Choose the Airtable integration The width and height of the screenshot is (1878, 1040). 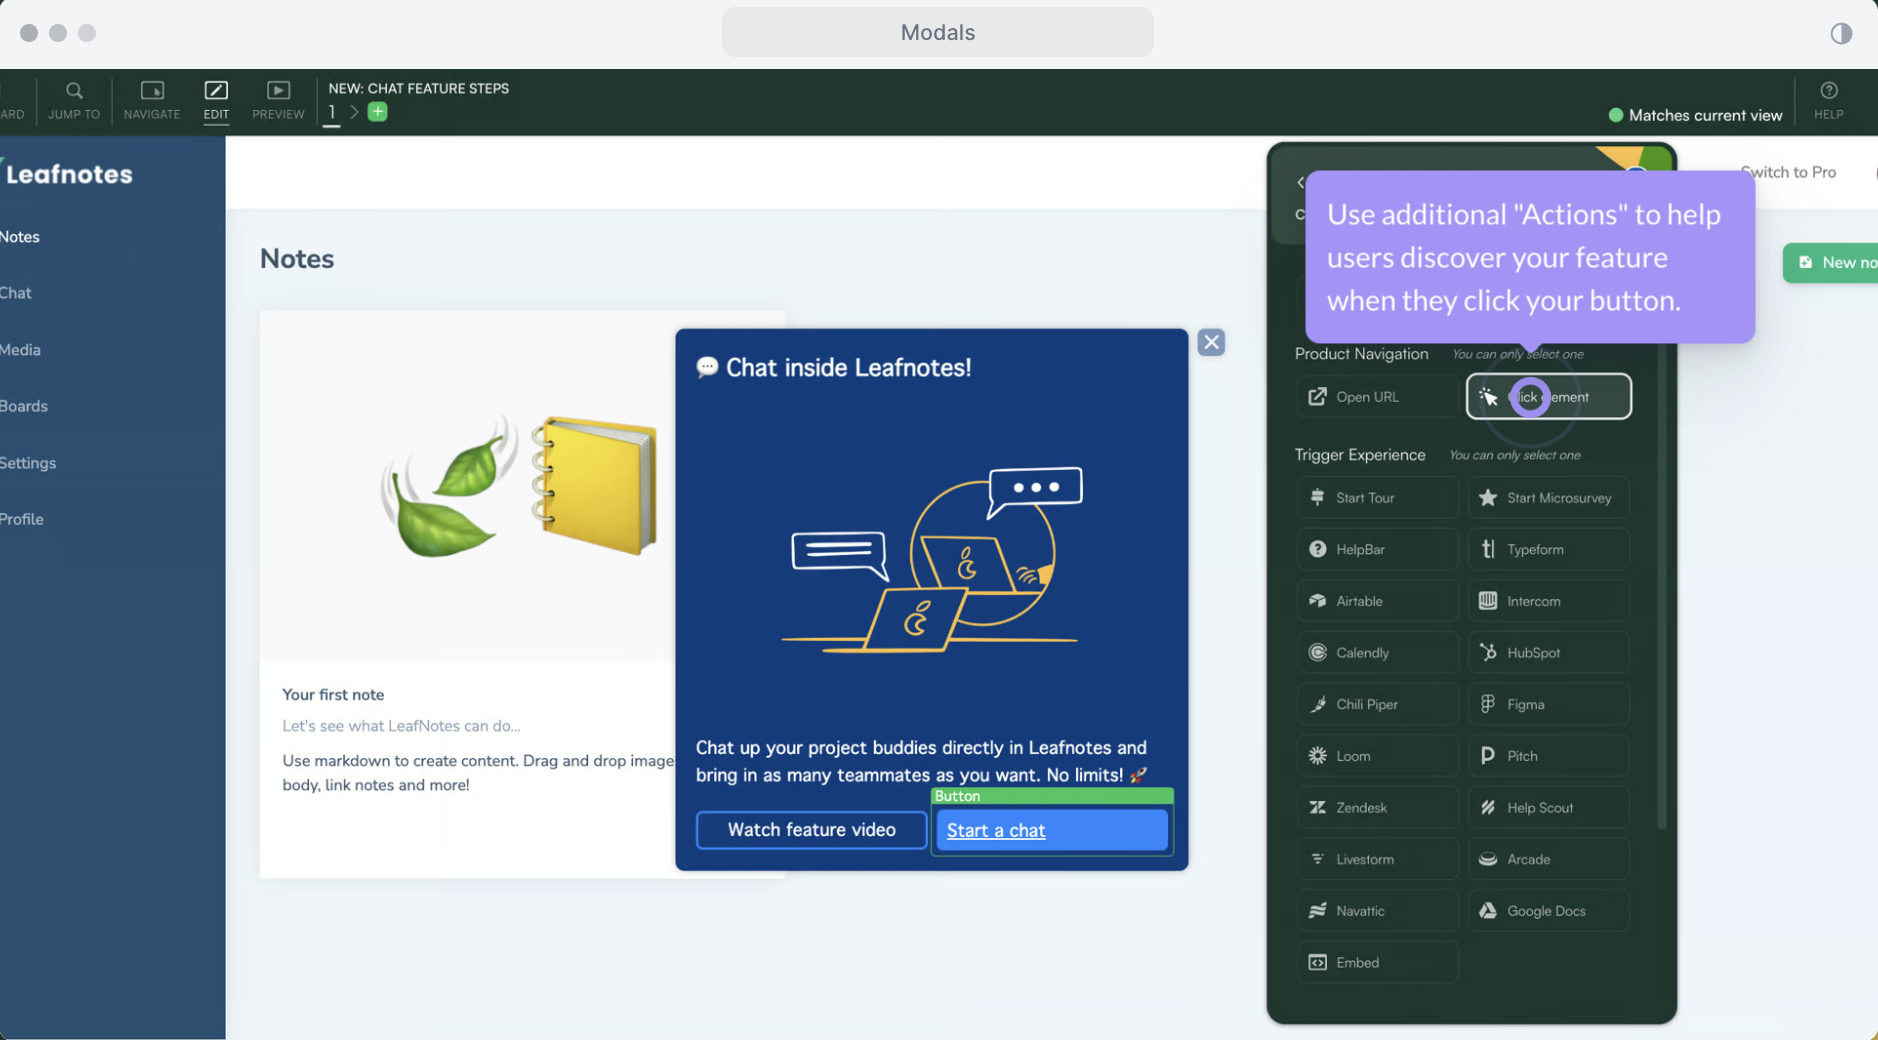tap(1376, 601)
